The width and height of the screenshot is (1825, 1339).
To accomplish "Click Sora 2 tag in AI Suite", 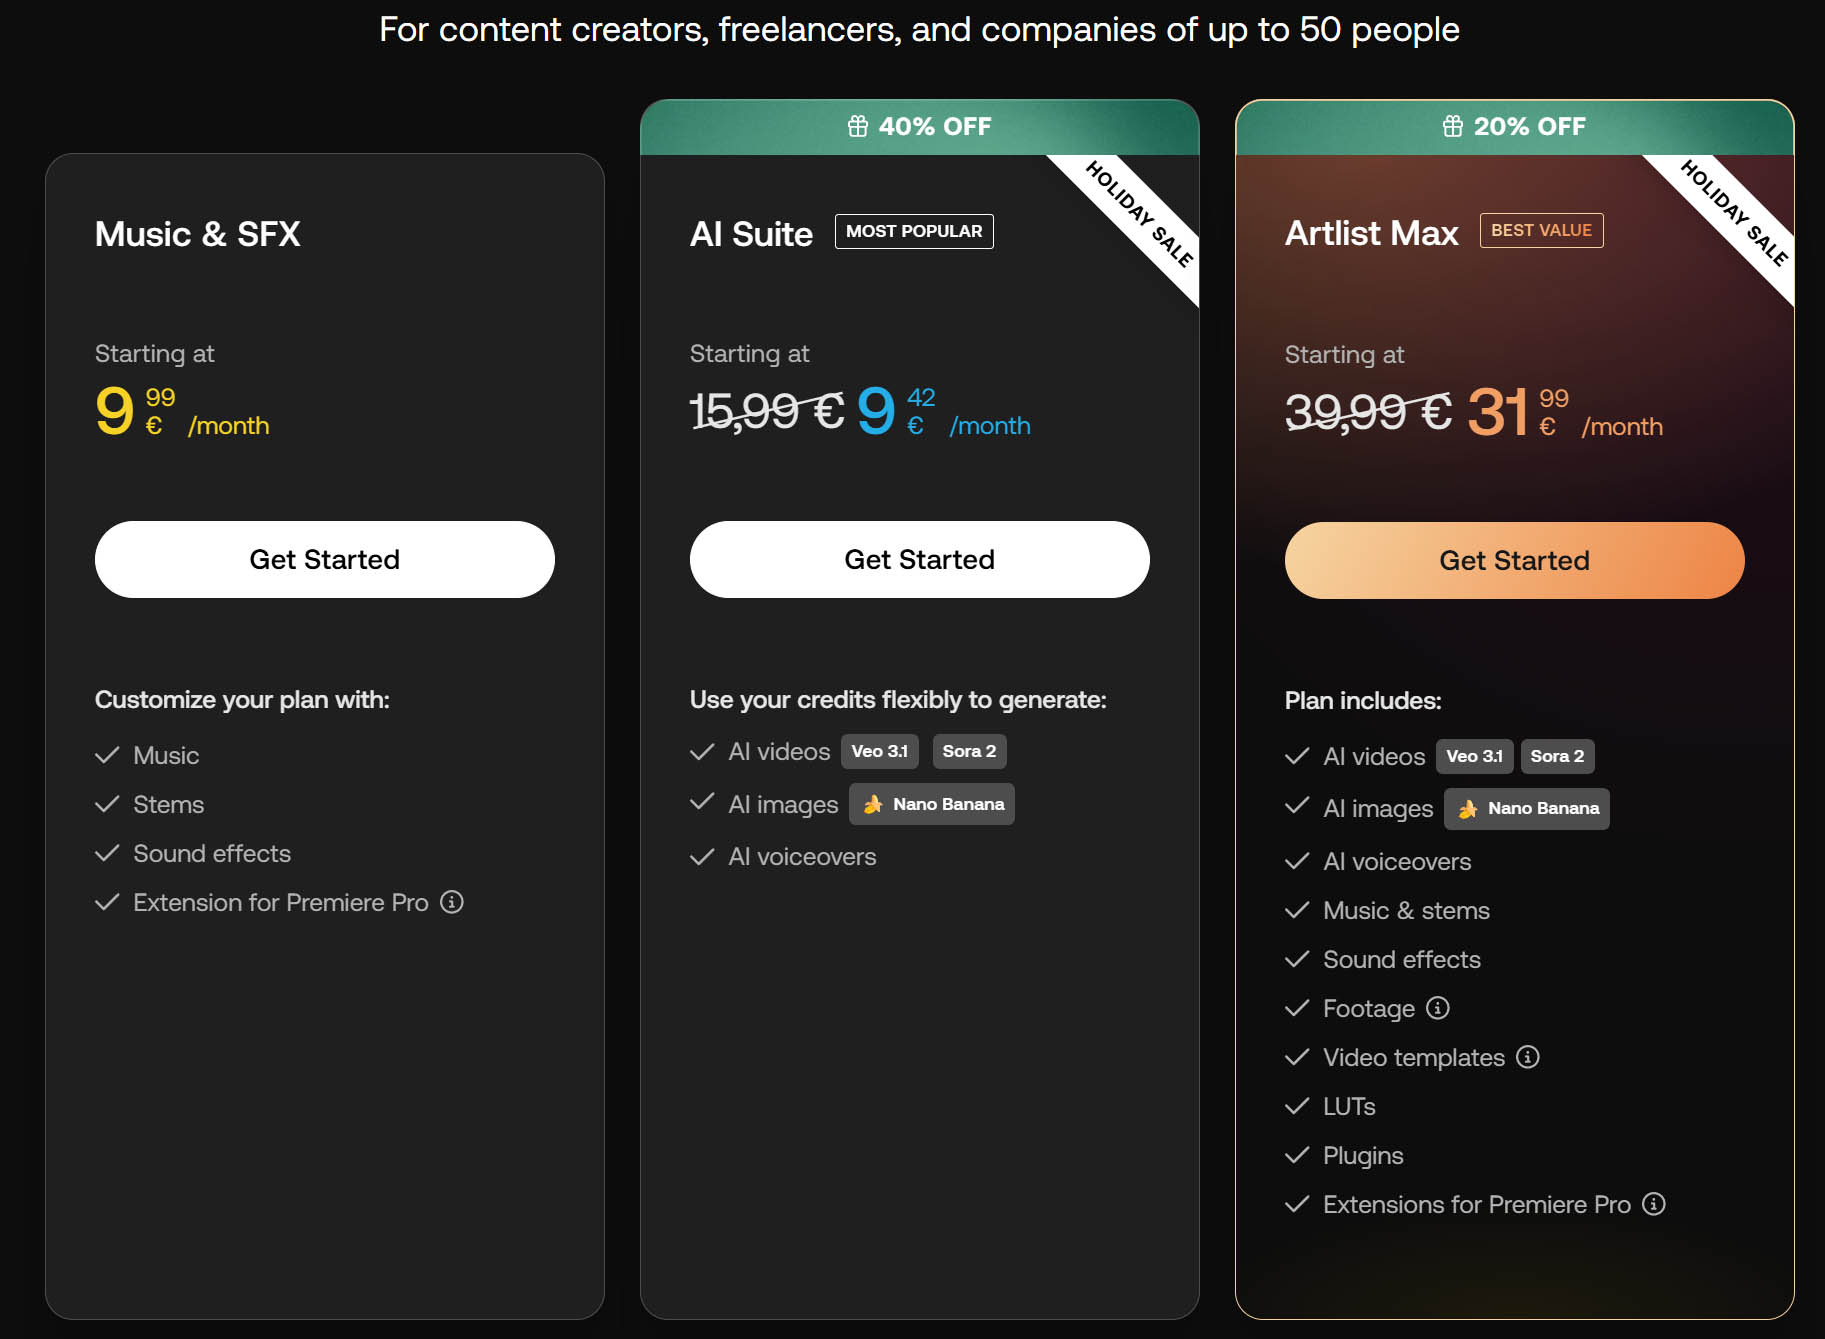I will [969, 751].
